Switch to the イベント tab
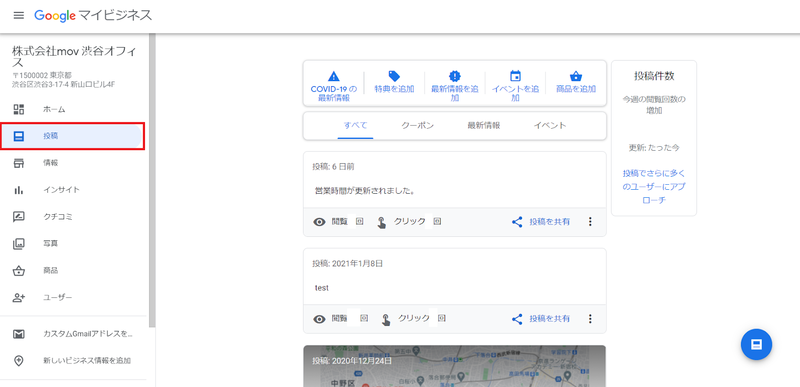 click(549, 125)
